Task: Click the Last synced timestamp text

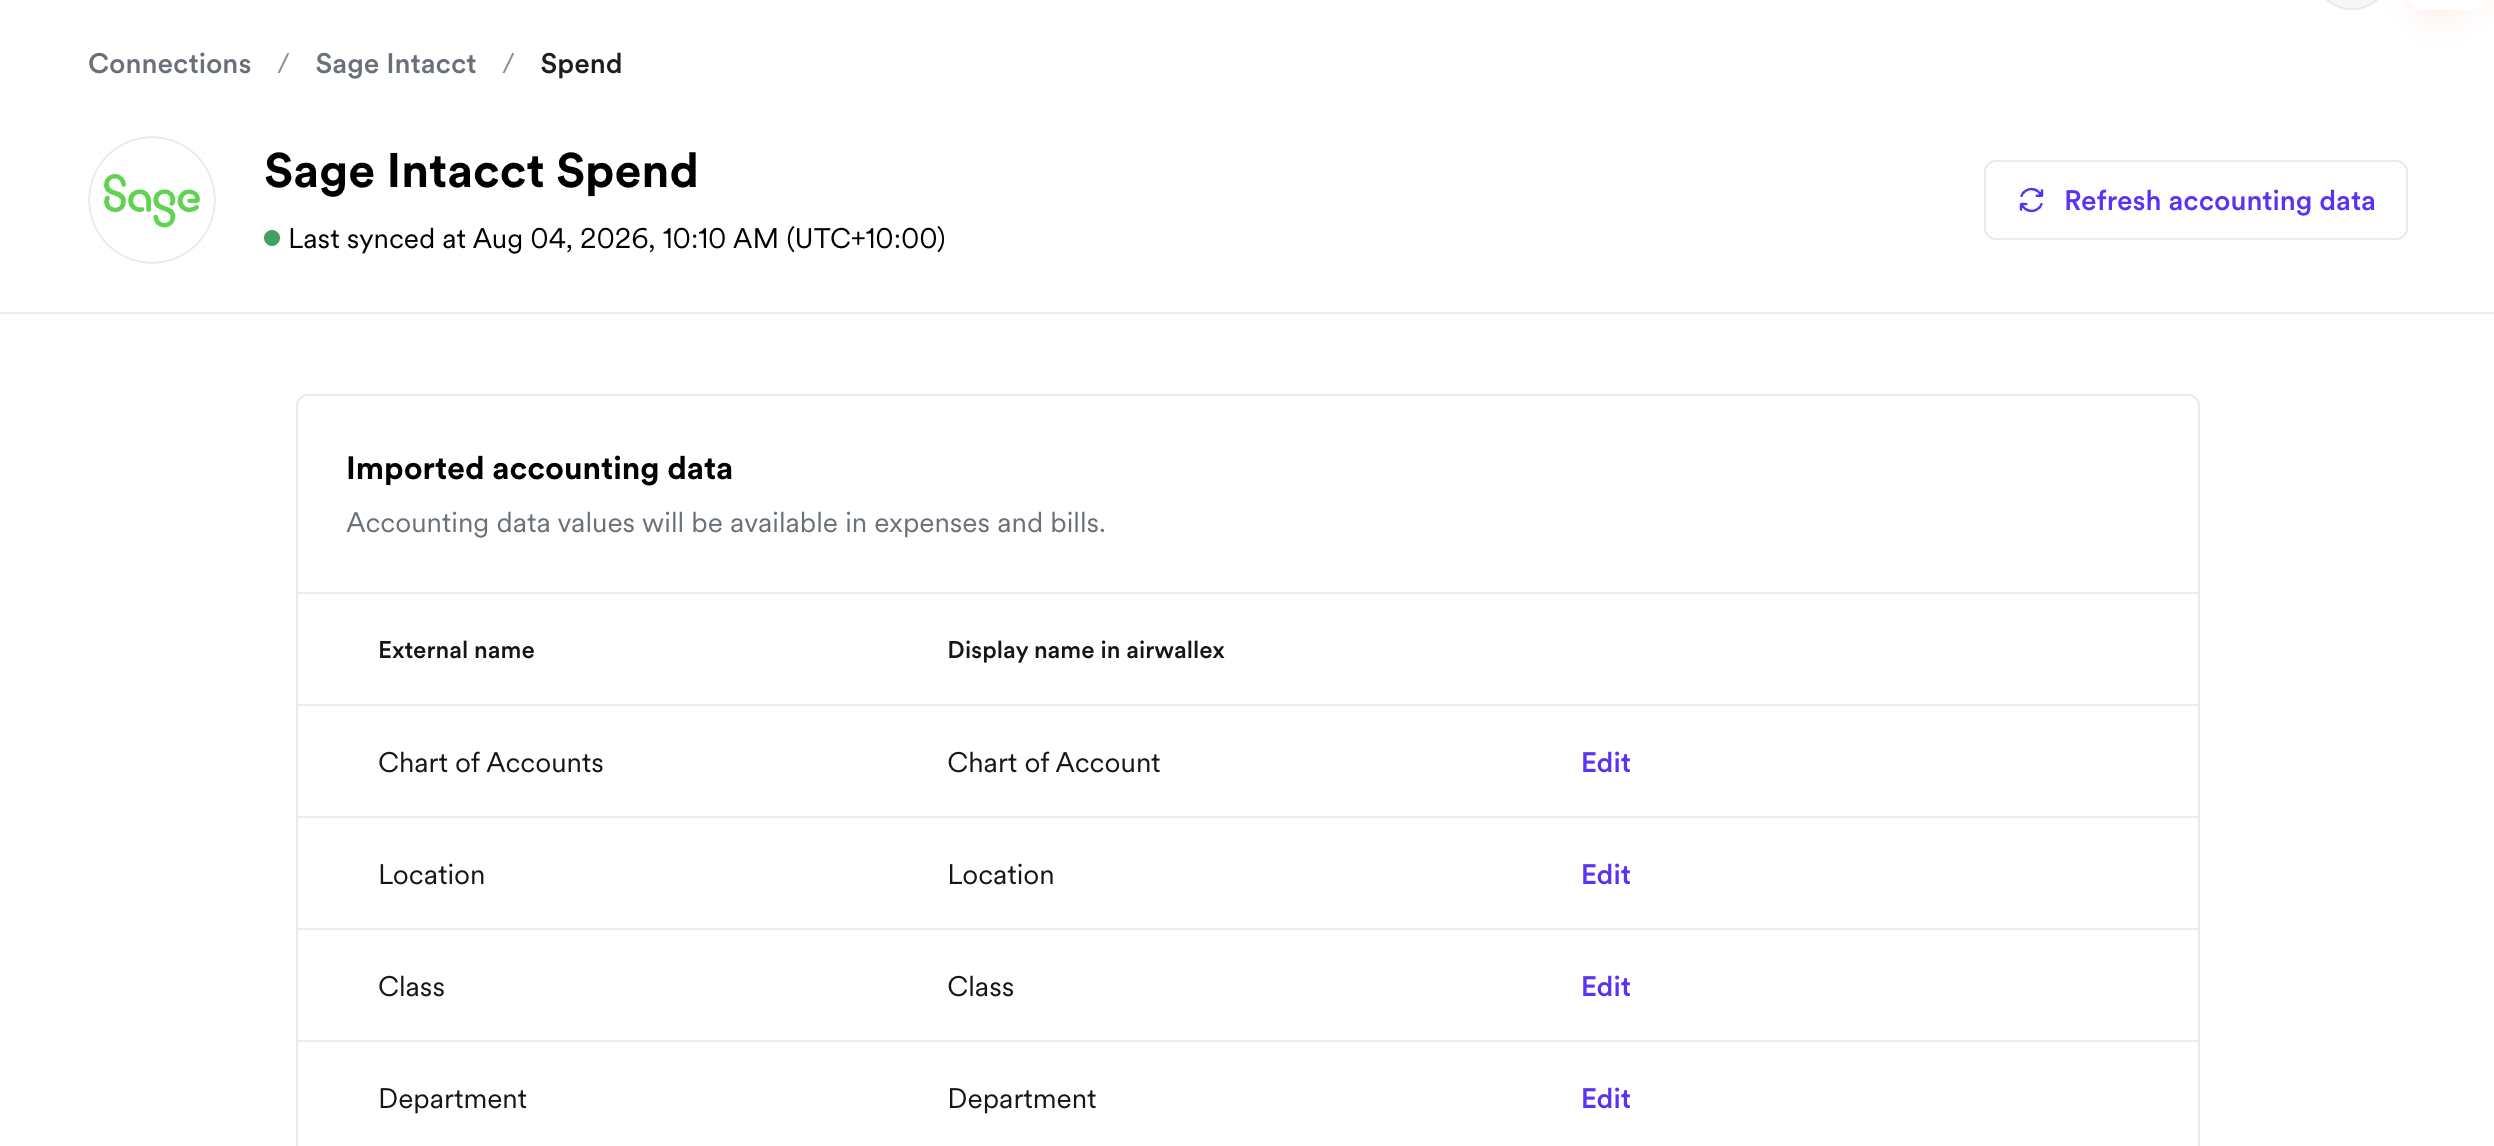Action: pyautogui.click(x=617, y=238)
